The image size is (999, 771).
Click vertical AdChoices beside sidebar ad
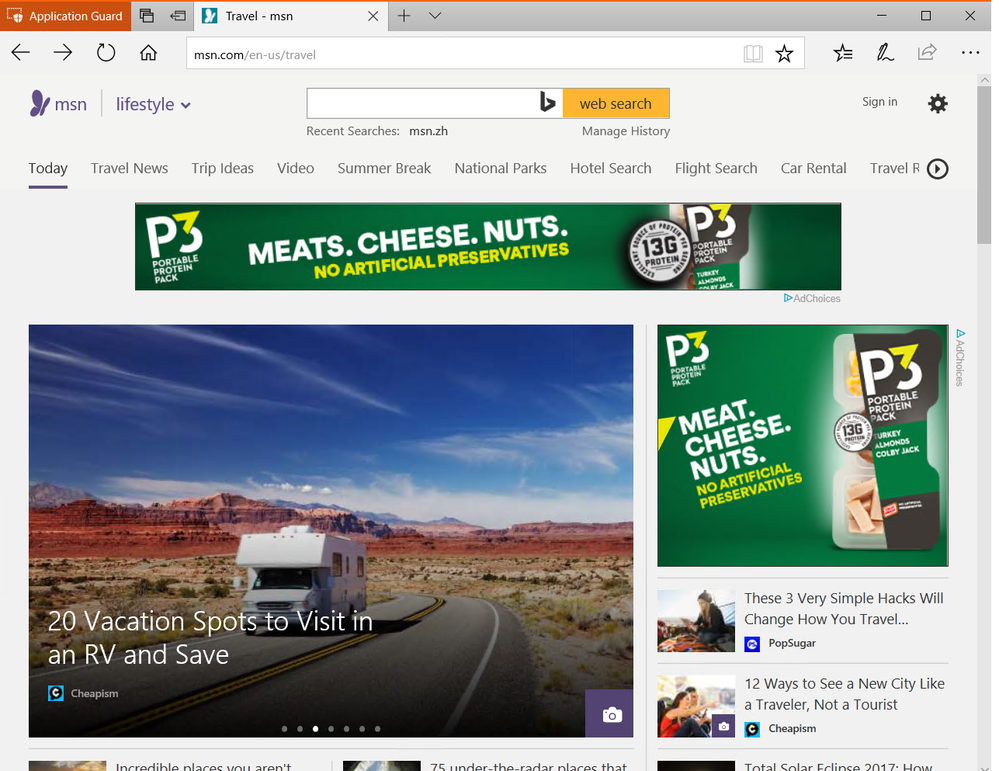pos(960,357)
